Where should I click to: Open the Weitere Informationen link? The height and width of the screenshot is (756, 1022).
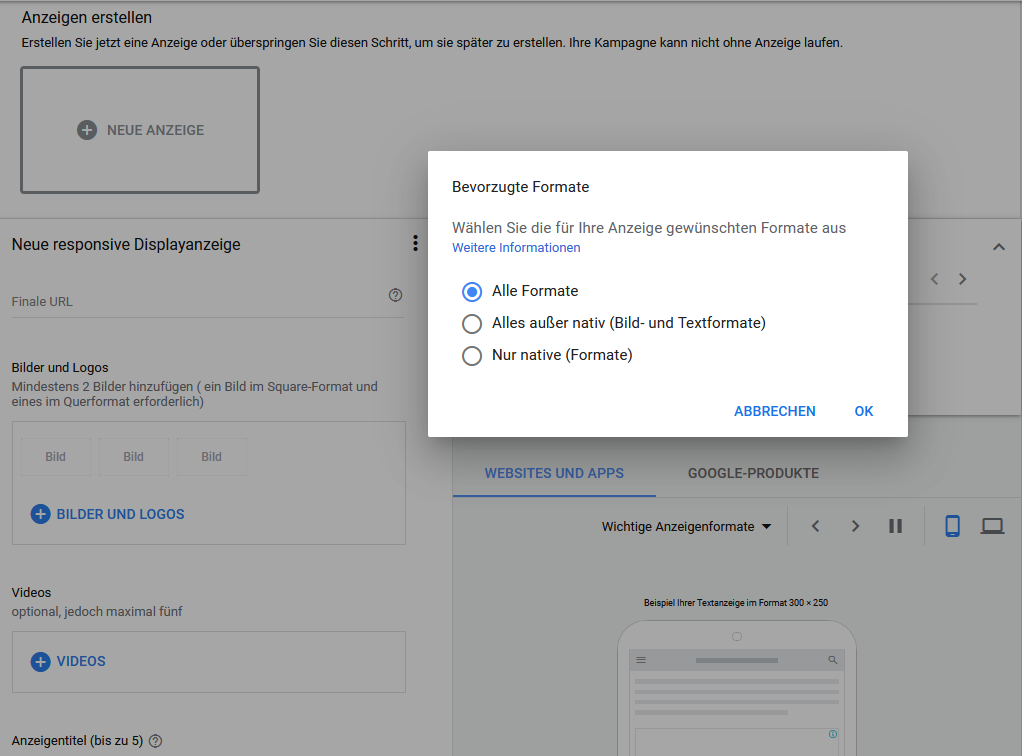[516, 248]
